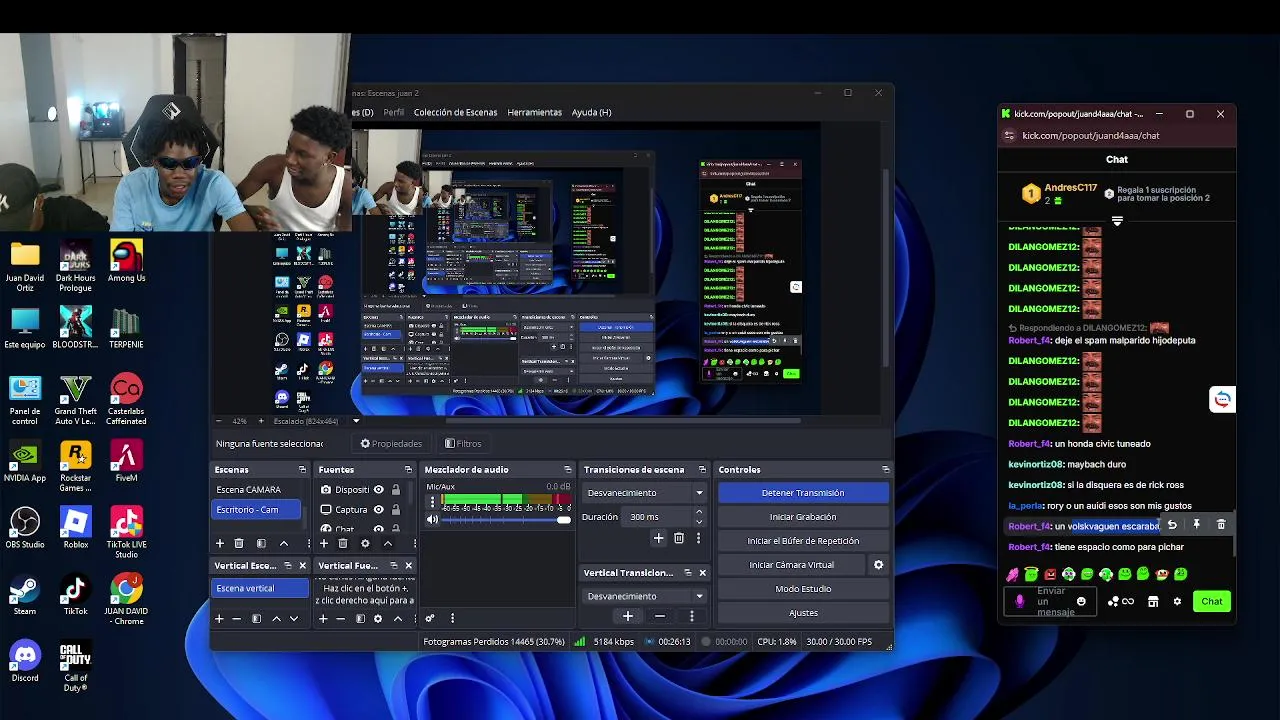Move source up in Fuentes panel
Screen dimensions: 1280x720
387,543
